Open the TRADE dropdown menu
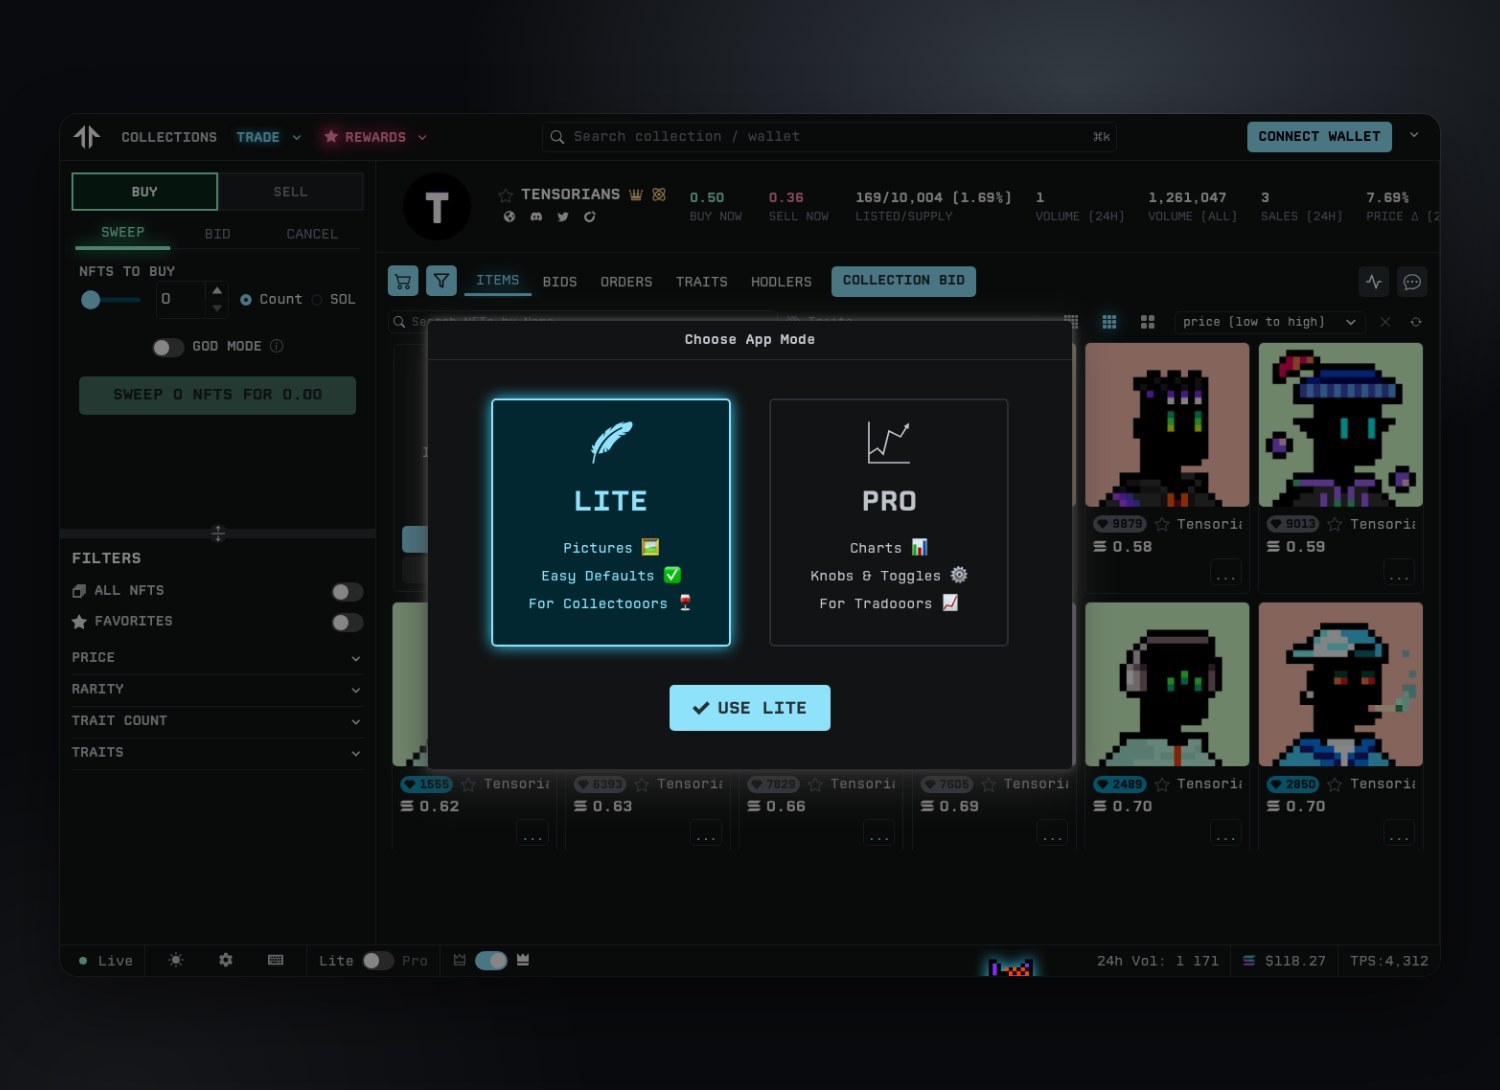Image resolution: width=1500 pixels, height=1090 pixels. [x=268, y=137]
